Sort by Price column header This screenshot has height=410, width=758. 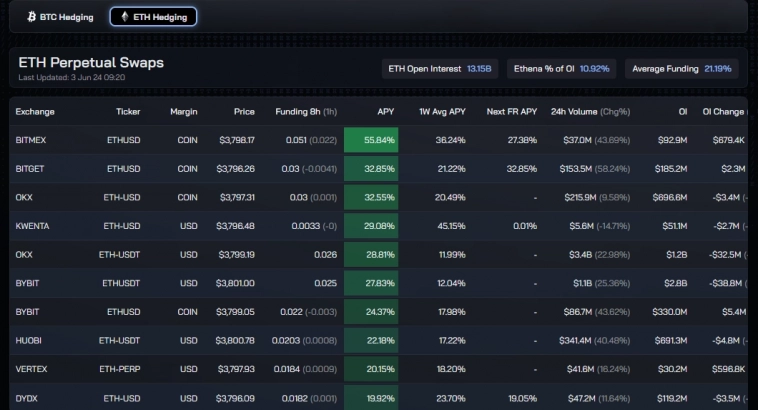tap(244, 112)
